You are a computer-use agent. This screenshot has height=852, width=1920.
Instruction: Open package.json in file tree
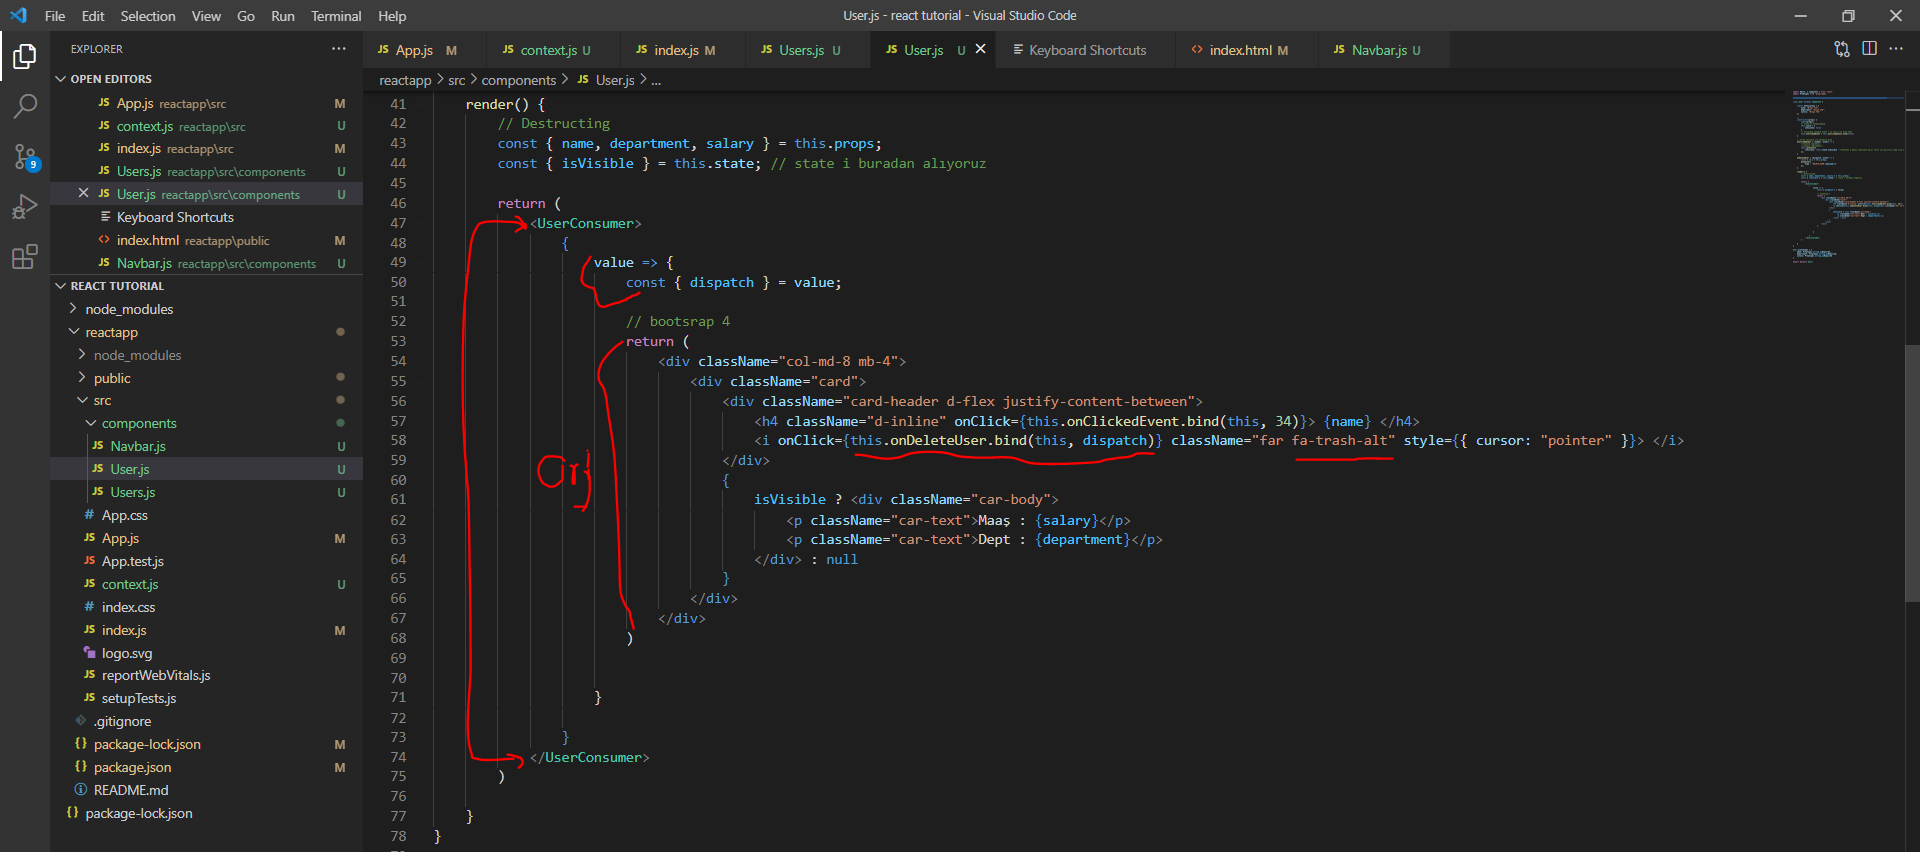tap(132, 767)
